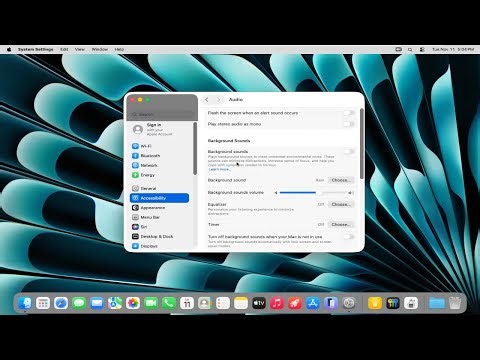This screenshot has width=480, height=360.
Task: Click the sidebar scrollbar
Action: [x=195, y=148]
